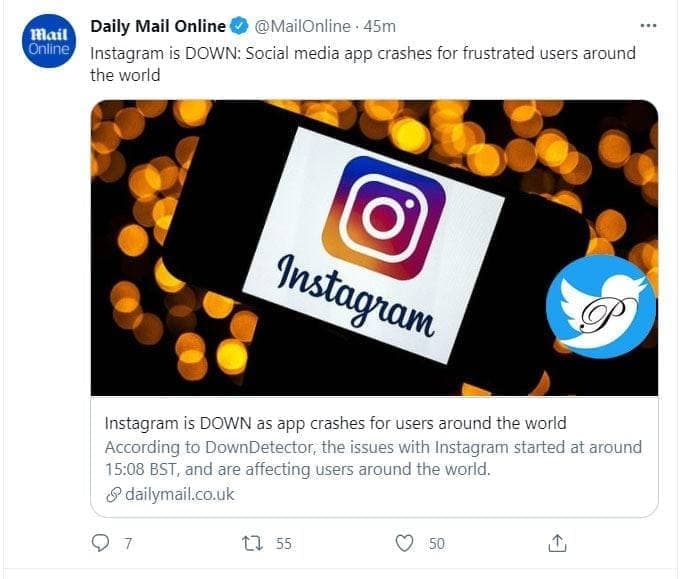This screenshot has height=579, width=685.
Task: Click the reply count 7
Action: tap(128, 544)
